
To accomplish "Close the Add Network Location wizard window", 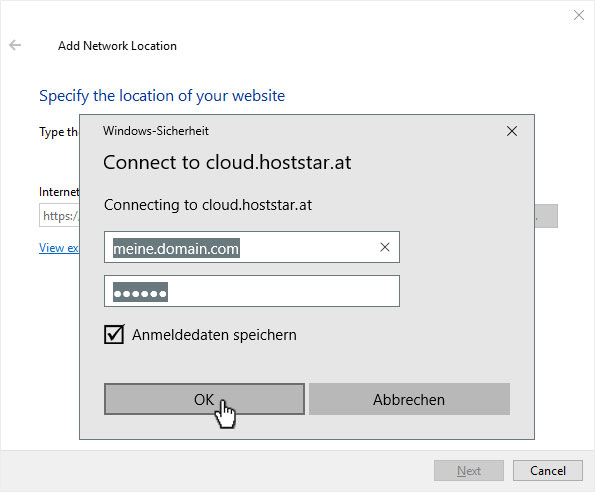I will [x=579, y=15].
